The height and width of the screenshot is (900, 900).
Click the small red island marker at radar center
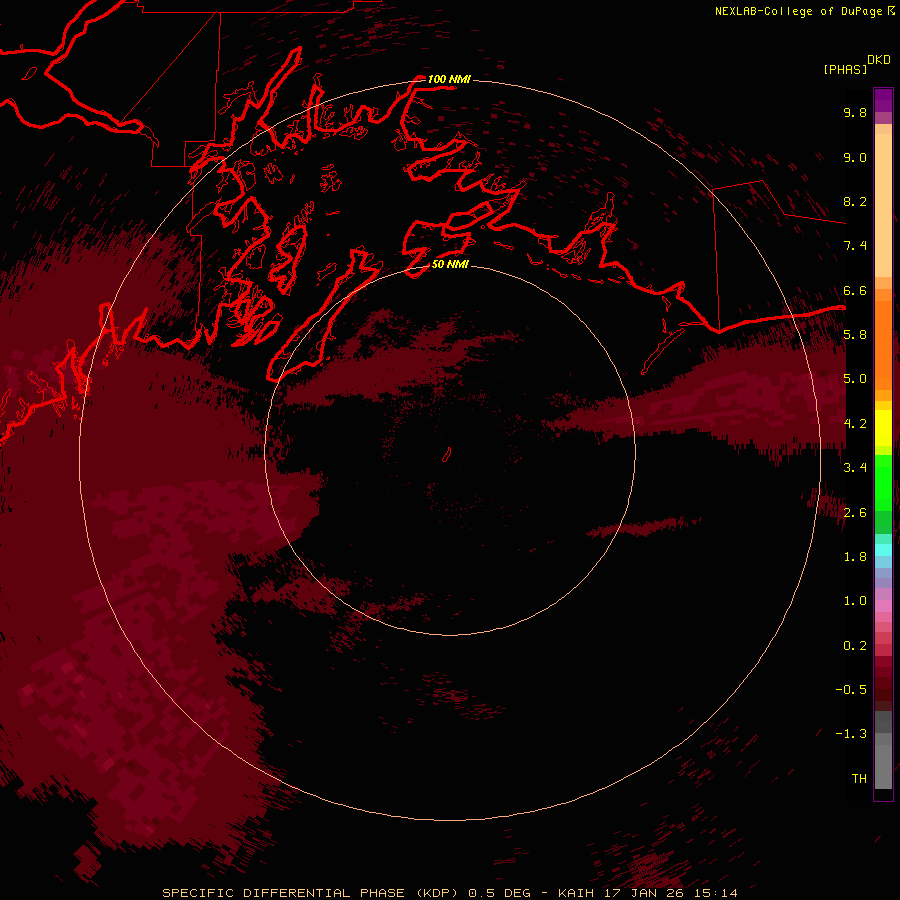click(447, 455)
